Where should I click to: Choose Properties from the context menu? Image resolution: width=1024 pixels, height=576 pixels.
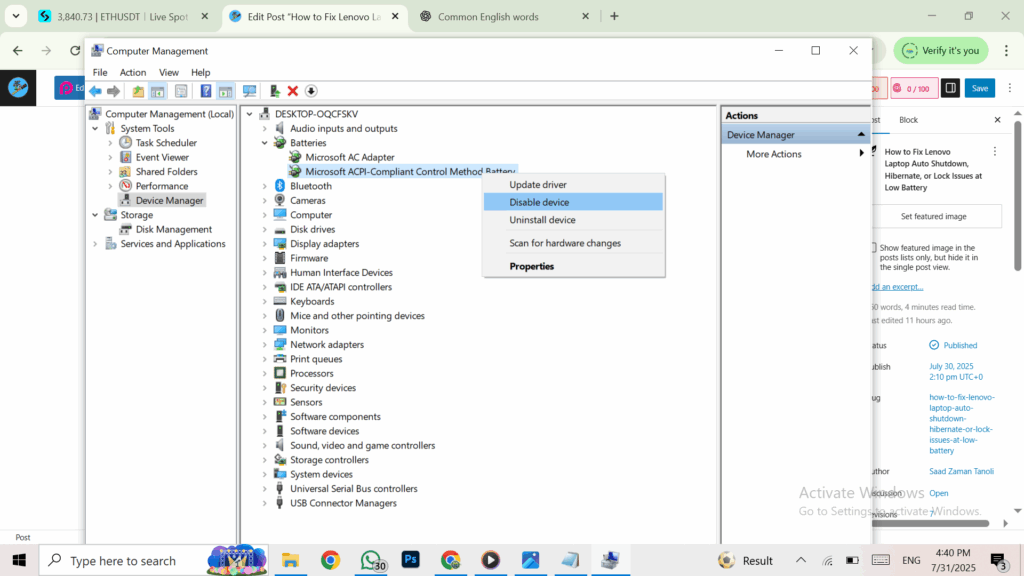pos(573,266)
